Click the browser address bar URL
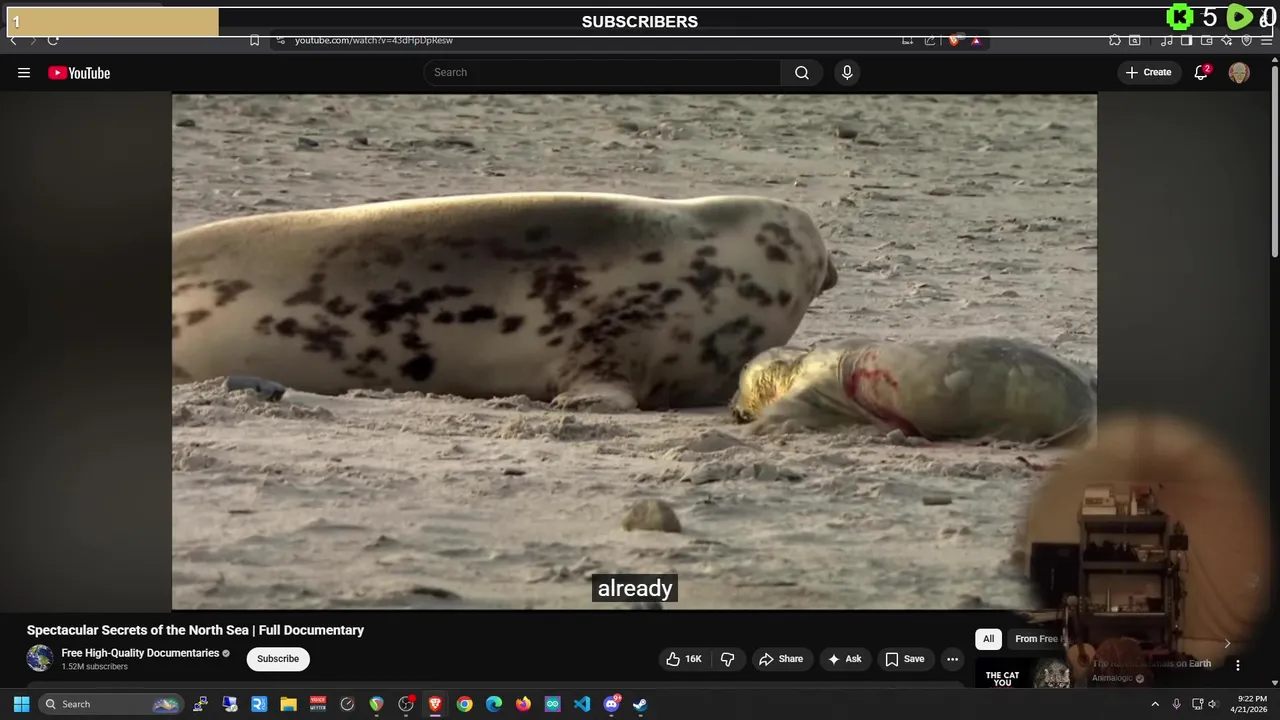The image size is (1280, 720). coord(374,40)
